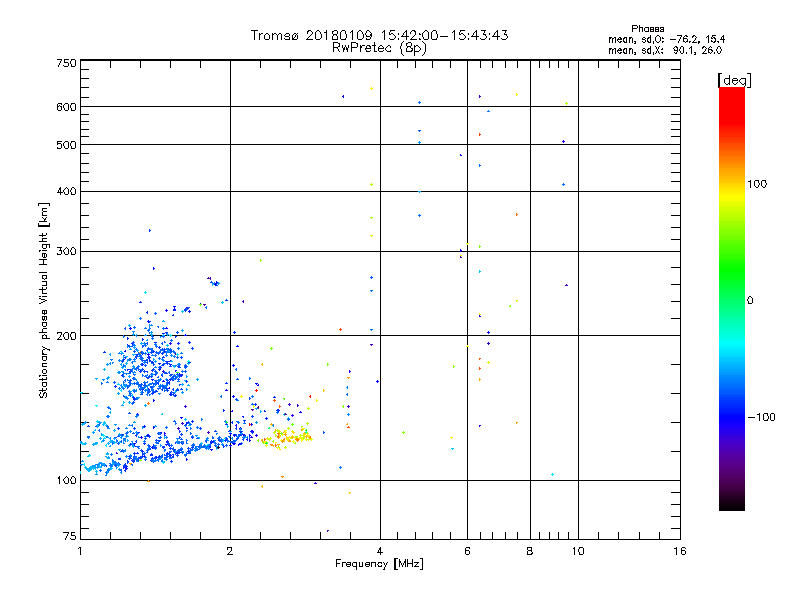Click the 'mean, sd,X: 90.1, 26.0' text

(x=665, y=50)
